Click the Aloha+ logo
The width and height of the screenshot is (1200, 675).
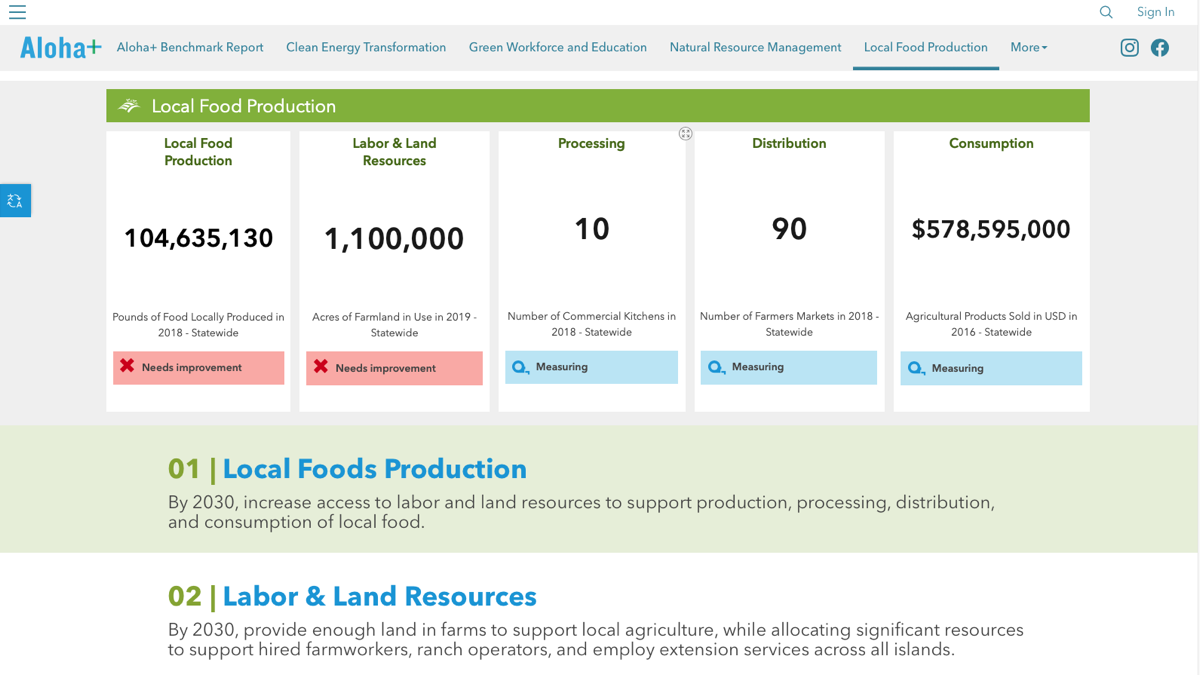pyautogui.click(x=59, y=46)
